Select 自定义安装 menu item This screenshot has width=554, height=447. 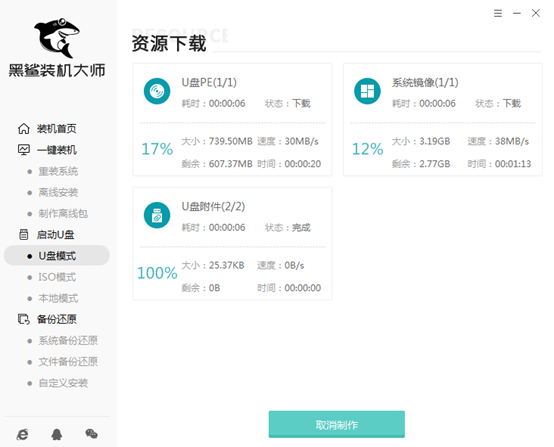(x=63, y=383)
